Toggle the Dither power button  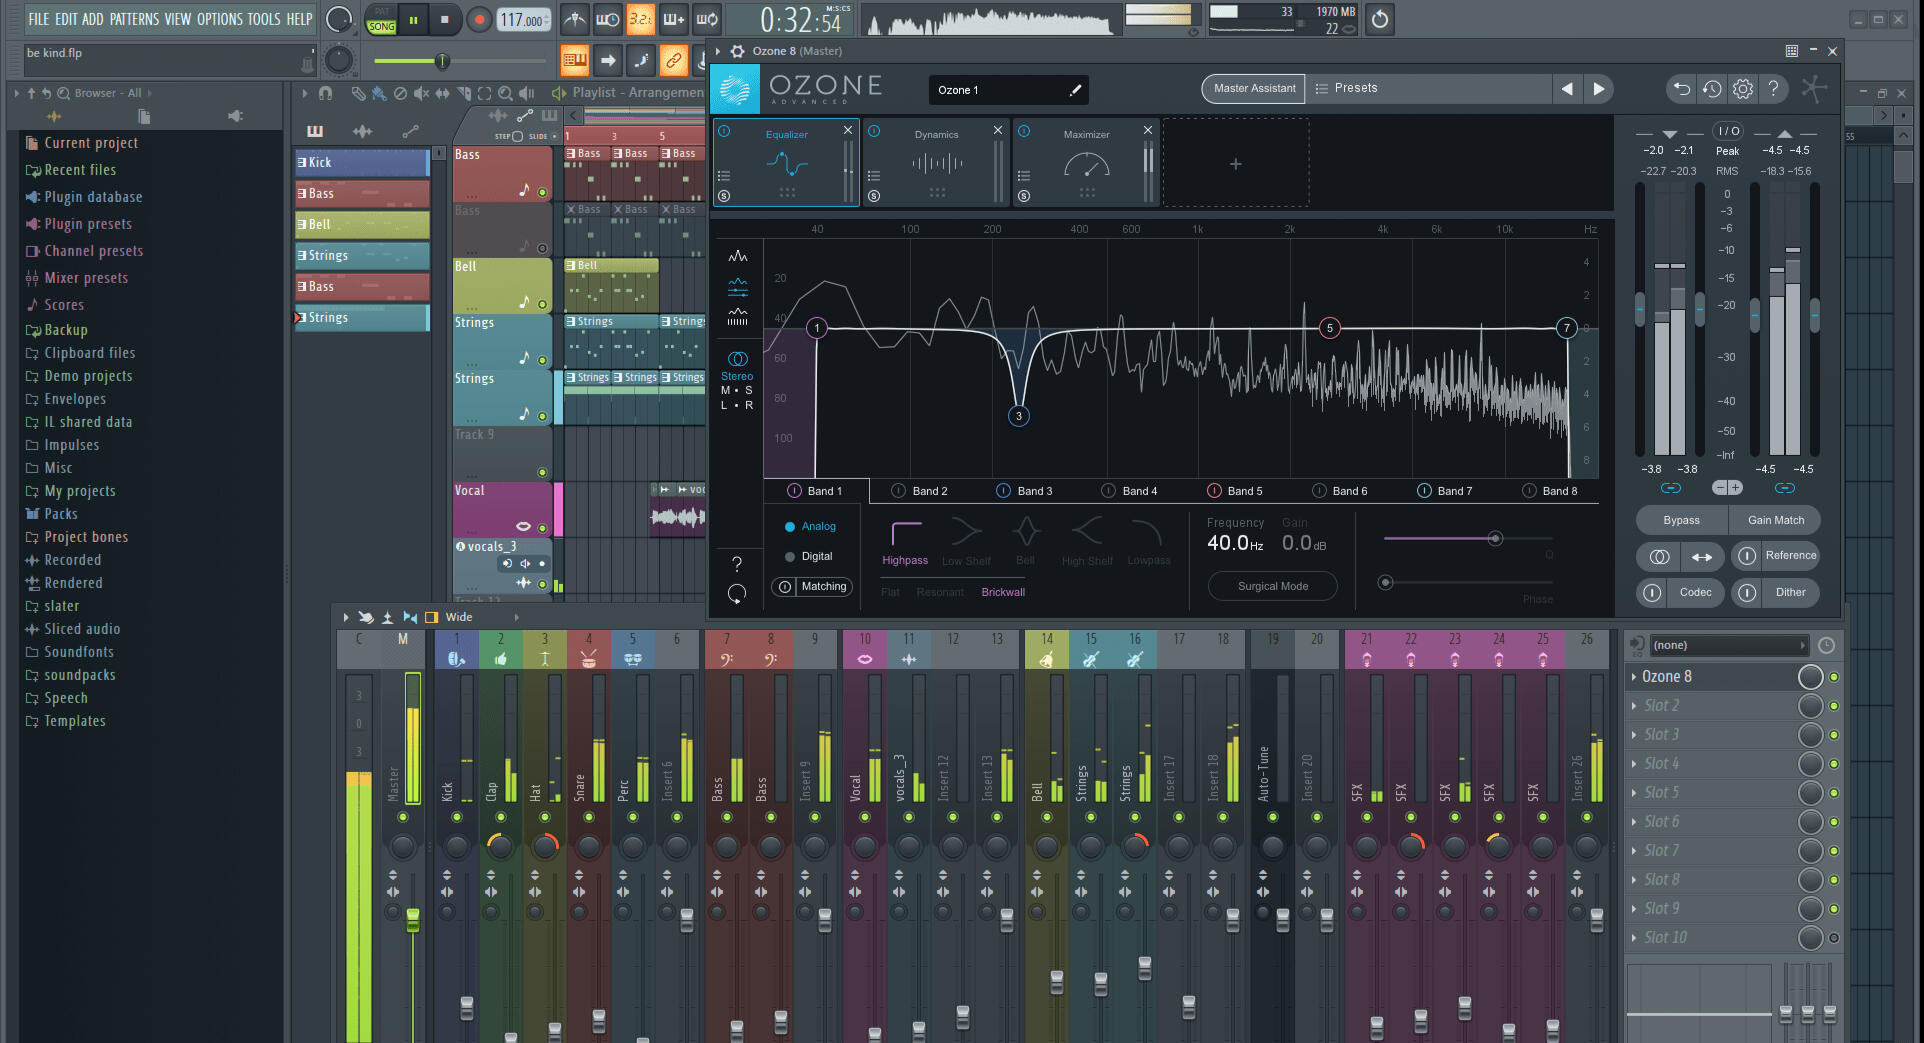1747,593
